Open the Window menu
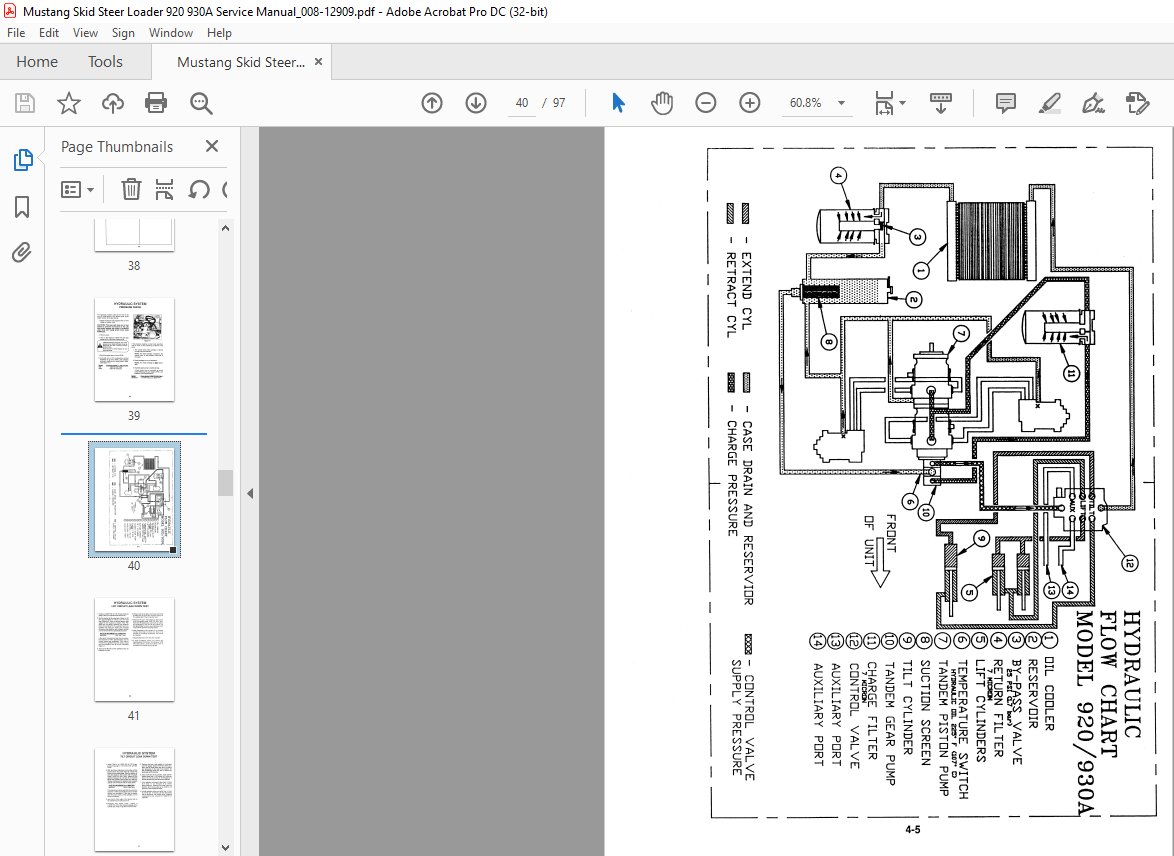The height and width of the screenshot is (856, 1174). click(x=171, y=33)
